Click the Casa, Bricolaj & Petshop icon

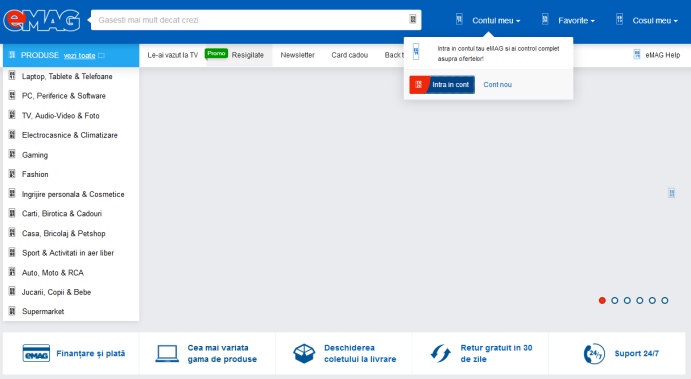[x=12, y=233]
